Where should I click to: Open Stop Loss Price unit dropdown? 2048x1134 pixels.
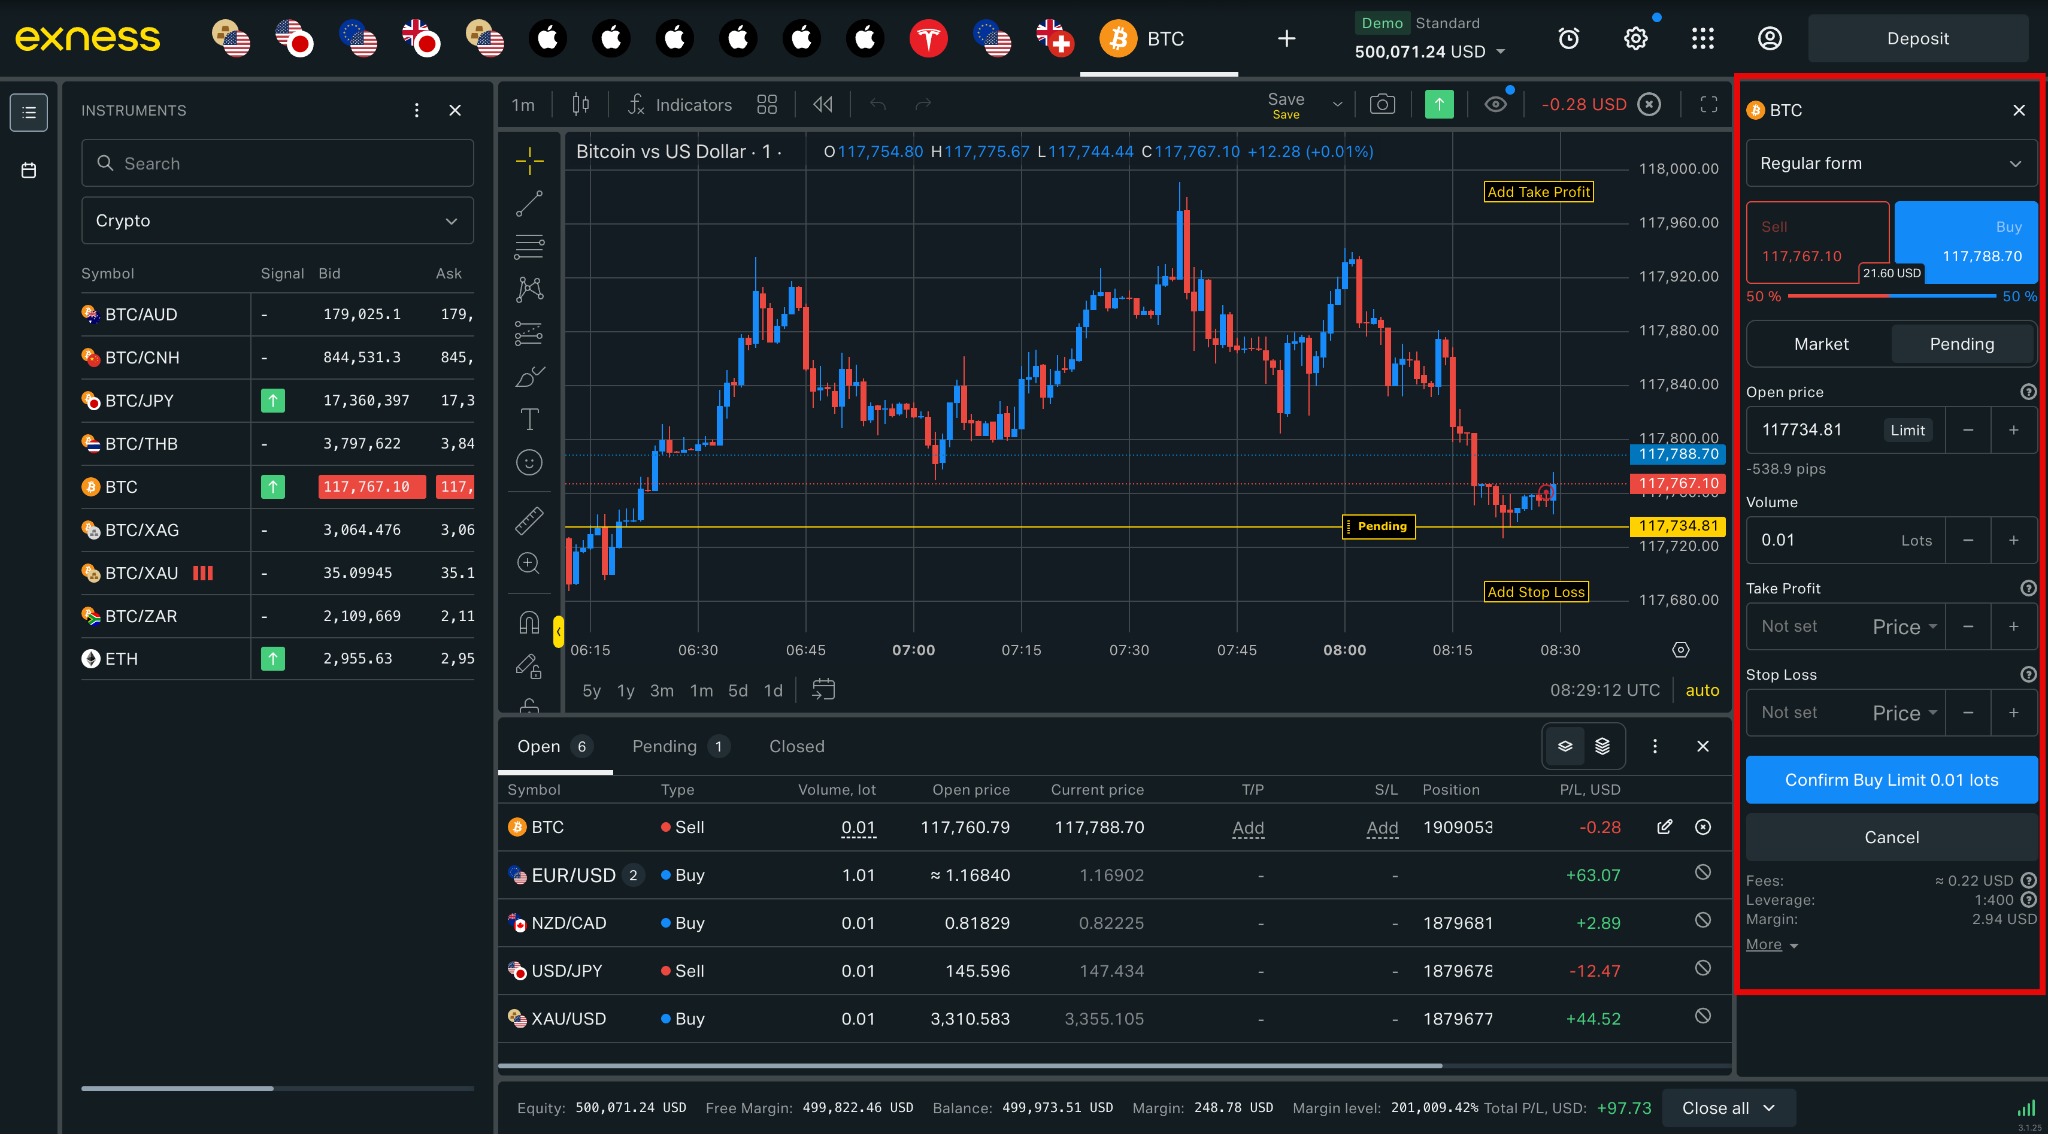[1905, 713]
